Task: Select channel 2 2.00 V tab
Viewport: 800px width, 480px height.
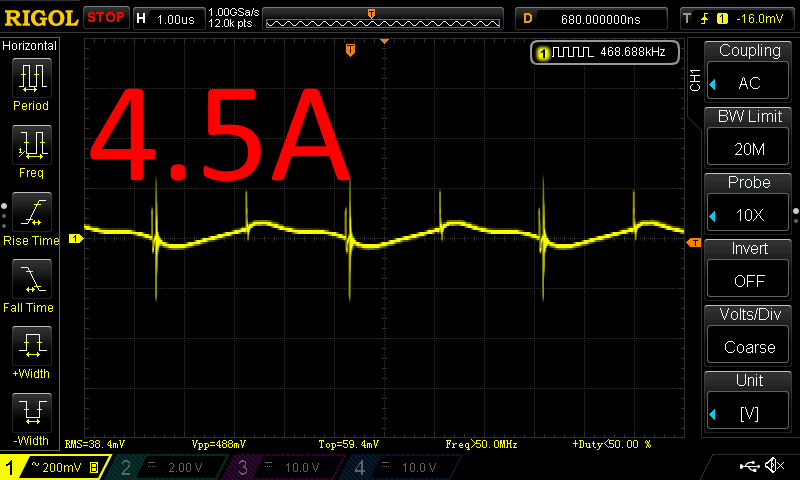Action: pos(168,467)
